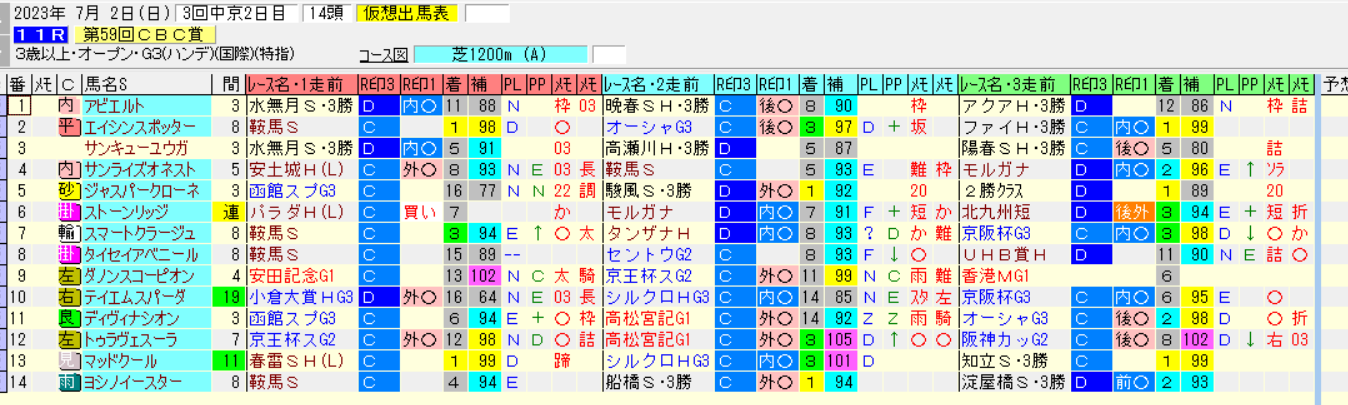Viewport: 1348px width, 405px height.
Task: Open 高瀬川H・3勝 race cell
Action: pyautogui.click(x=657, y=148)
